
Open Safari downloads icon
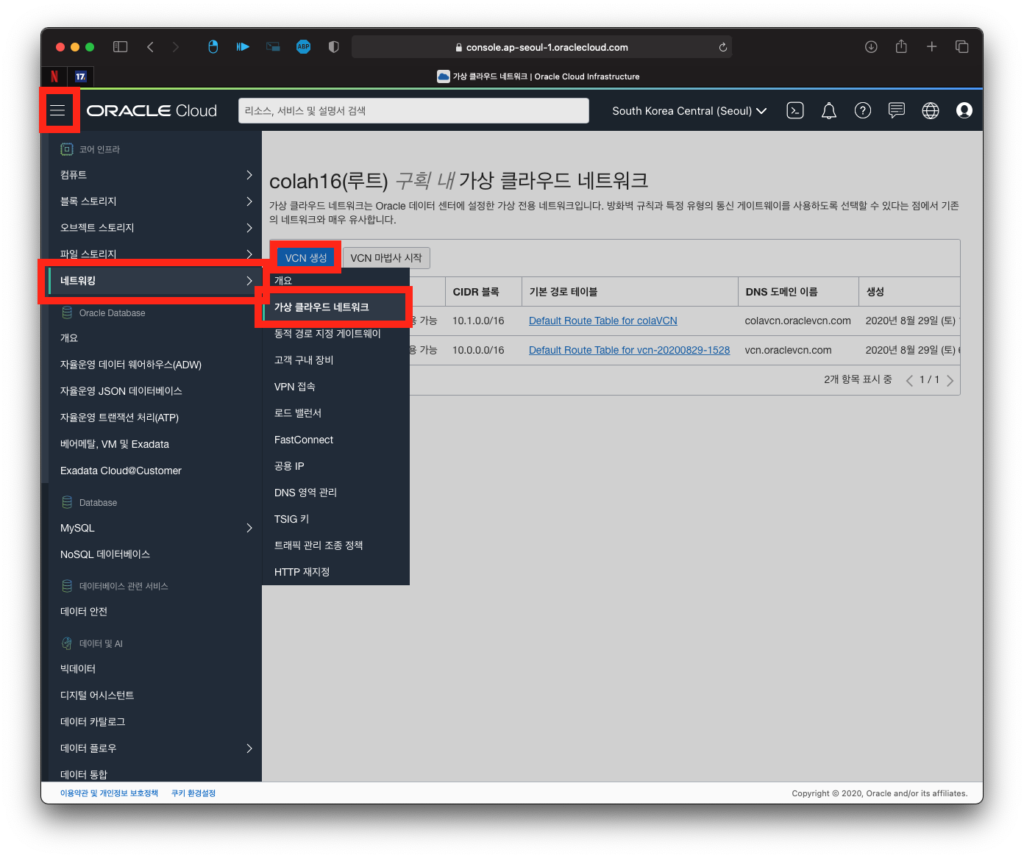871,47
